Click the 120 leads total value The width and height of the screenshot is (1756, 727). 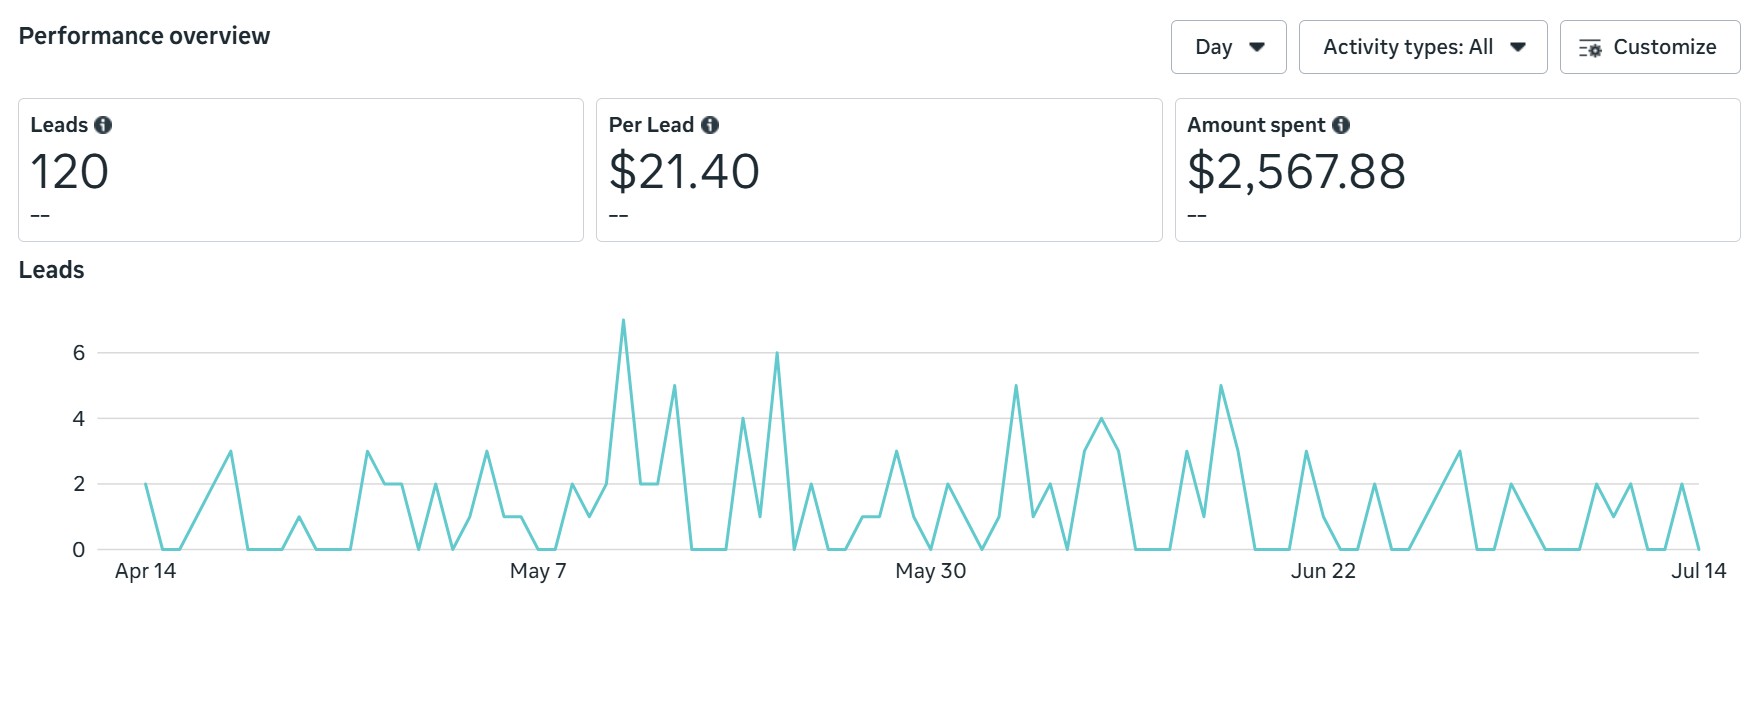click(69, 172)
